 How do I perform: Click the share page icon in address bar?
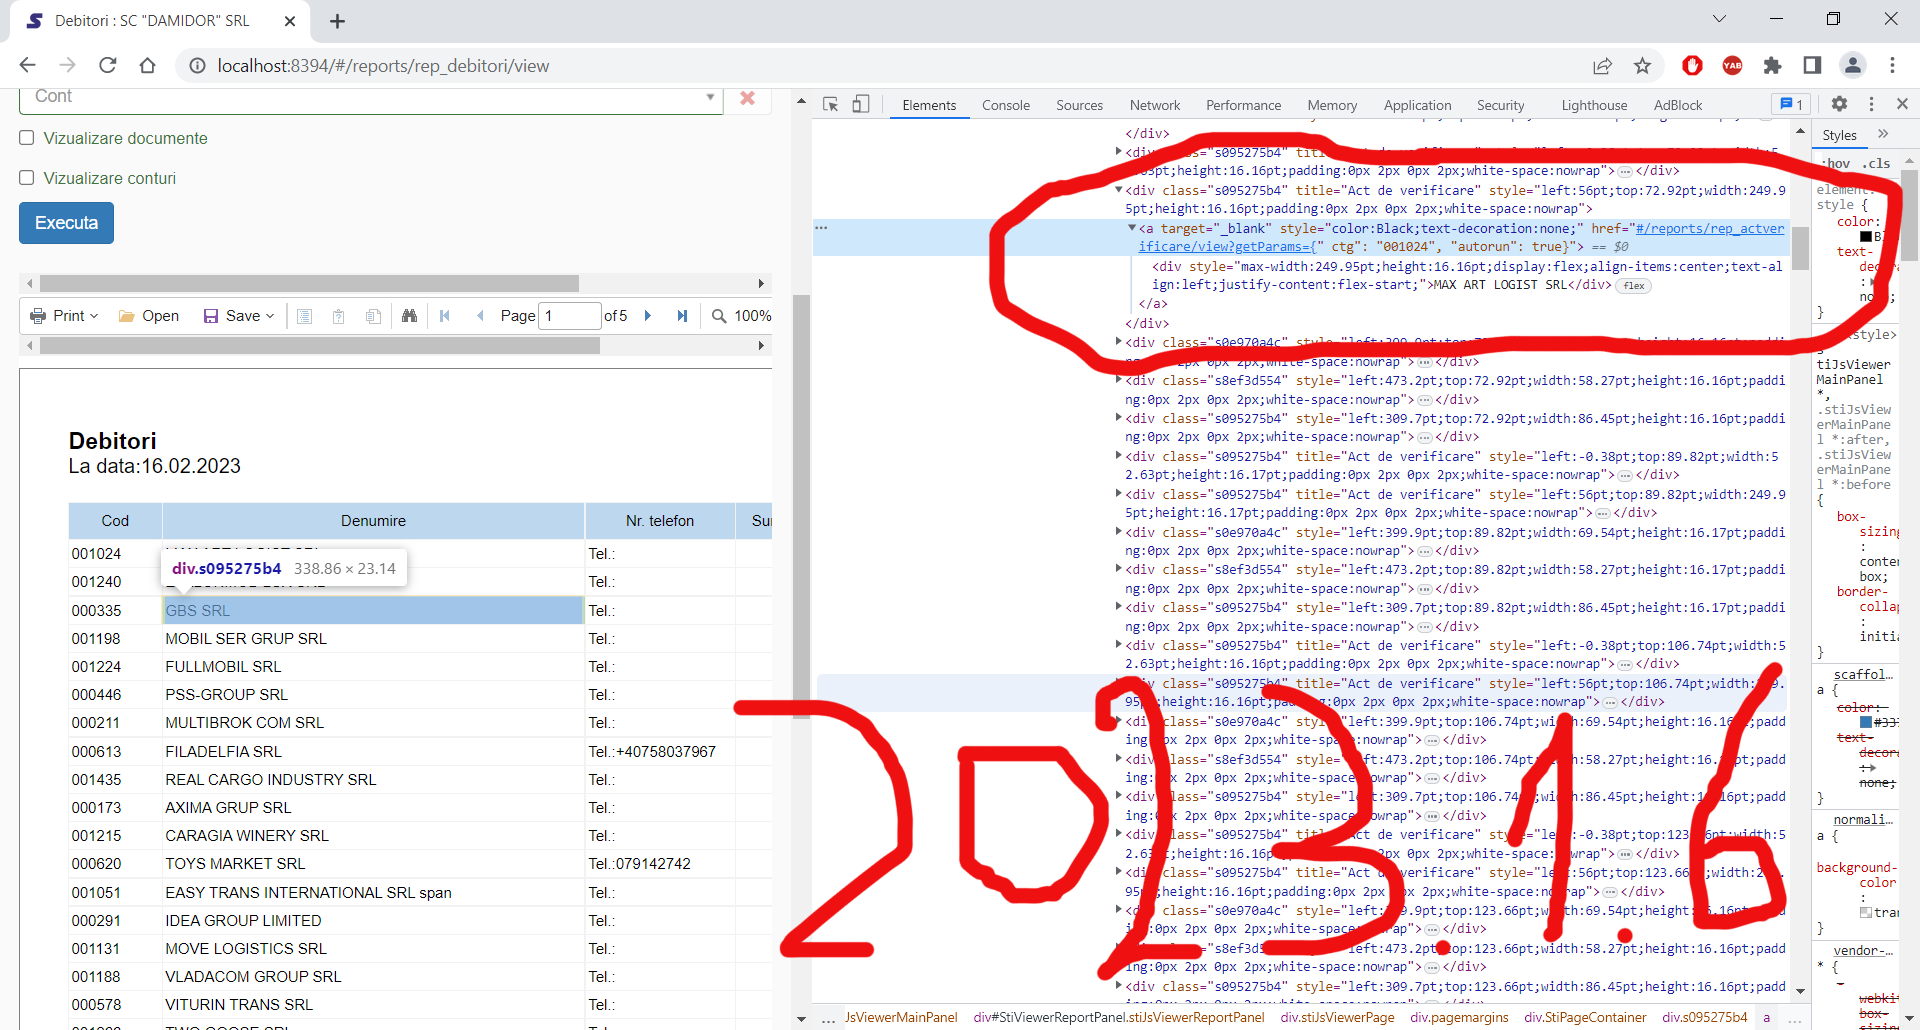click(x=1602, y=66)
